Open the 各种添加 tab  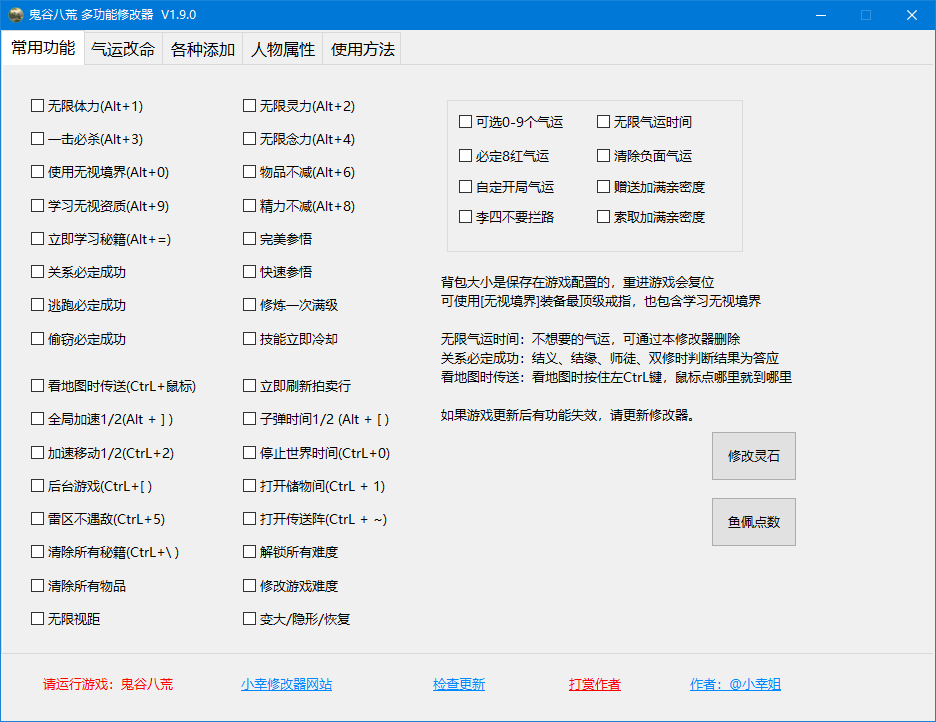[203, 48]
